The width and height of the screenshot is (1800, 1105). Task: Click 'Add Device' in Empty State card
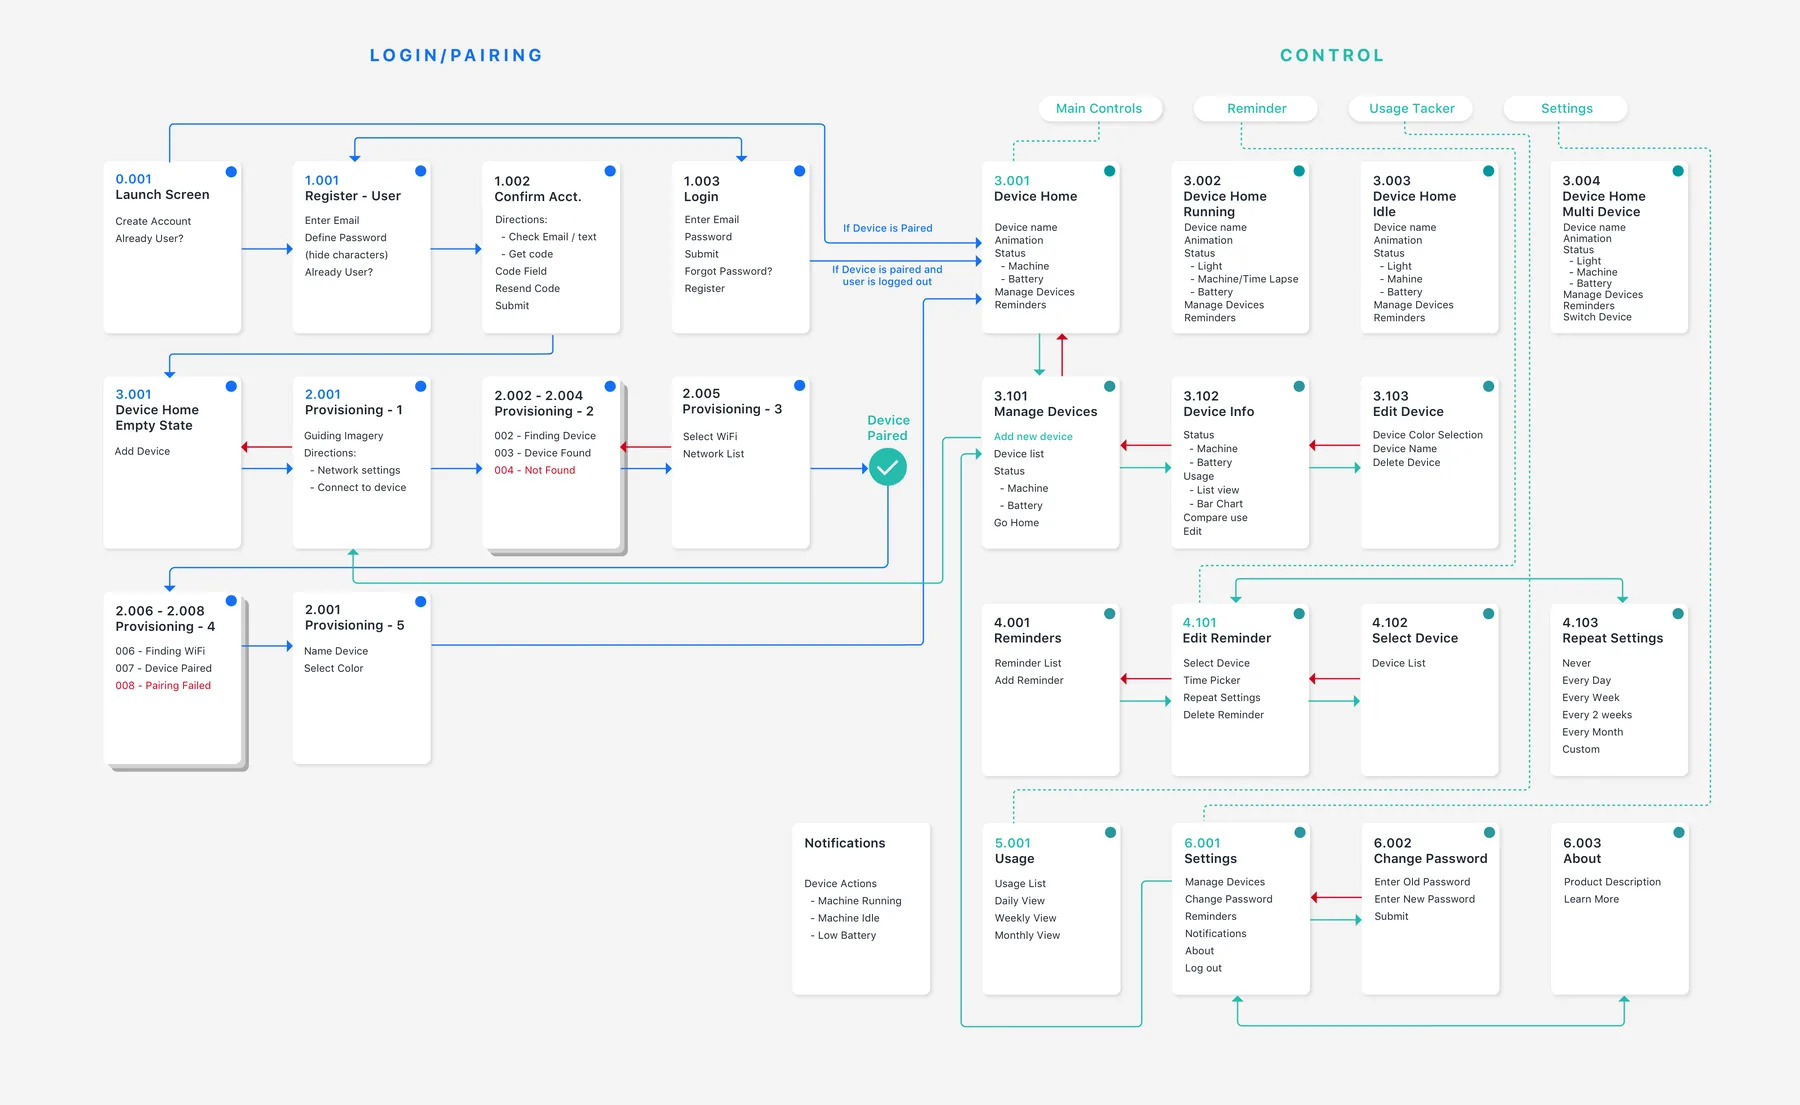(142, 452)
